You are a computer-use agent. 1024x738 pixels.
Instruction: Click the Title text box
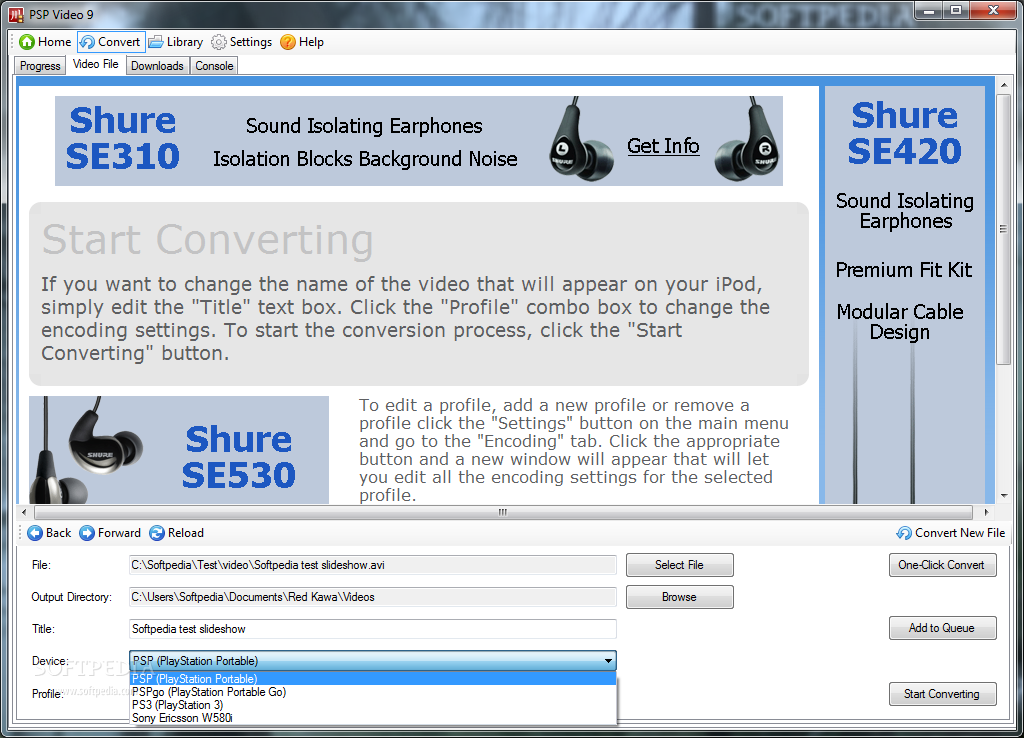tap(373, 629)
